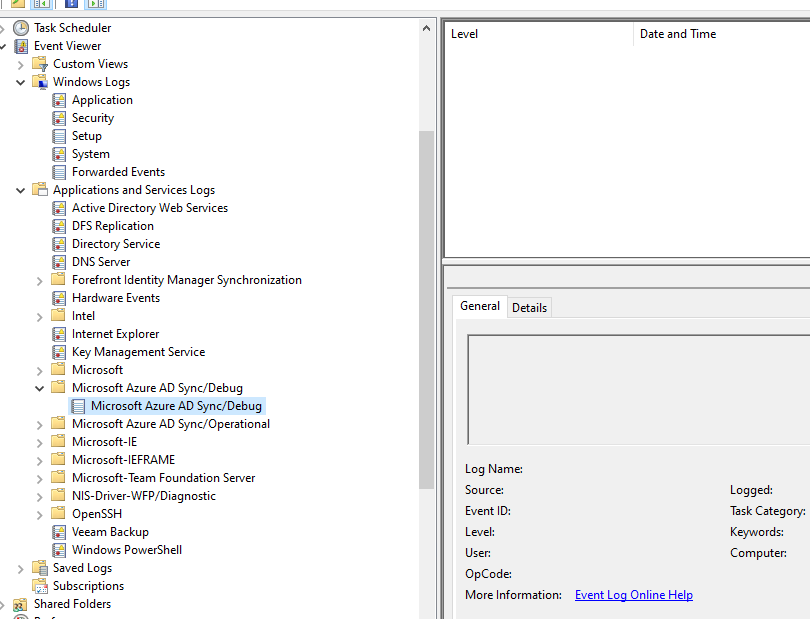This screenshot has height=619, width=810.
Task: Expand Microsoft Azure AD Sync/Operational folder
Action: (40, 425)
